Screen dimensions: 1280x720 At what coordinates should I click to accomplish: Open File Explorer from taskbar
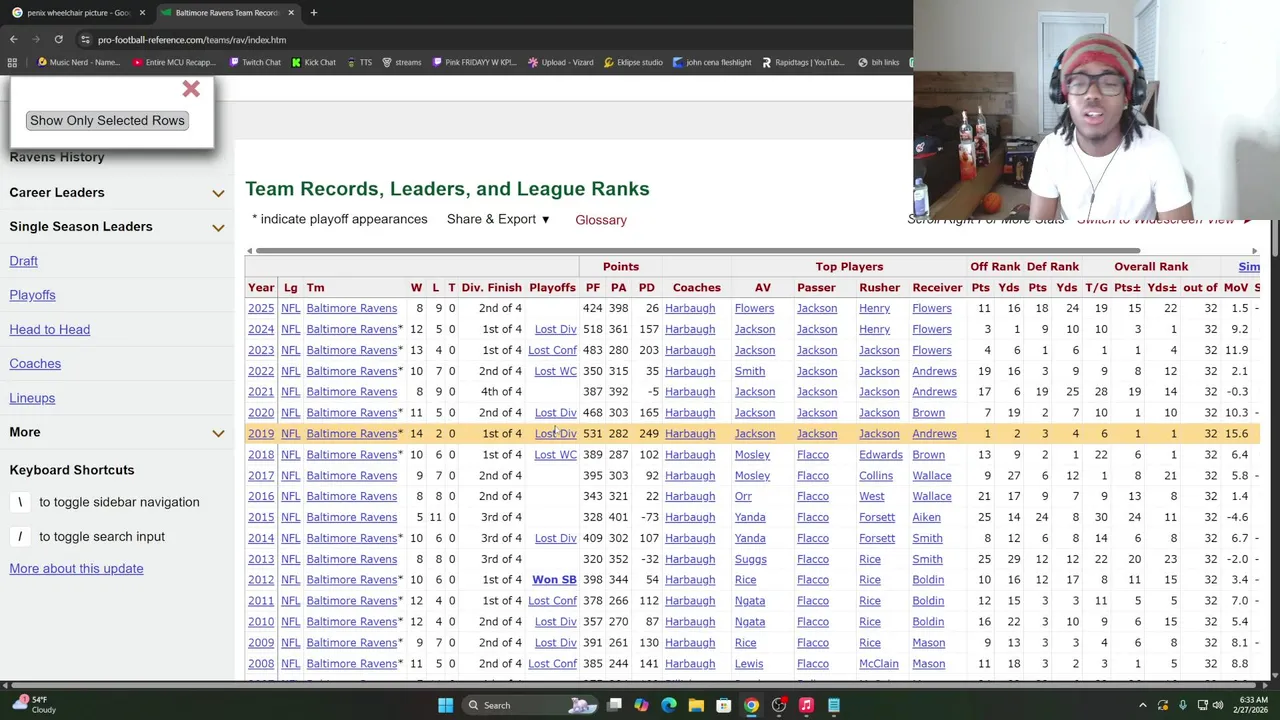click(x=696, y=705)
